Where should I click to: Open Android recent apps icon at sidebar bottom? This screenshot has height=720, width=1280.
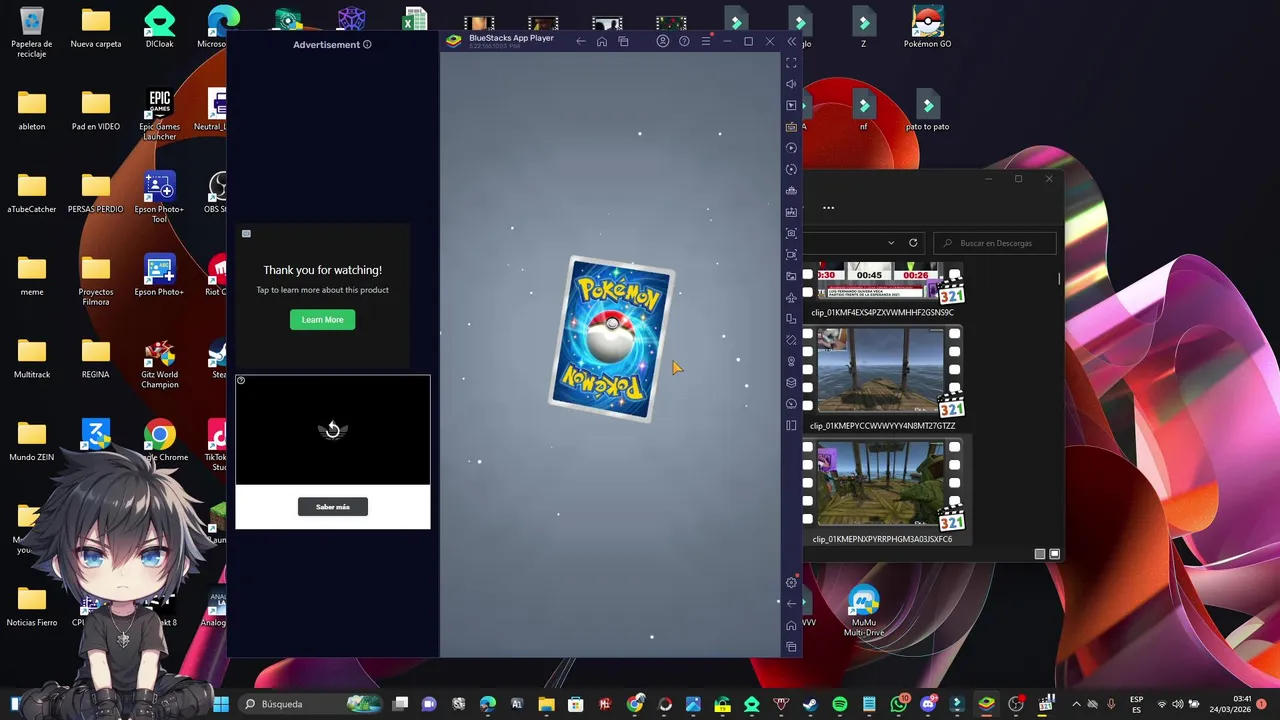(791, 647)
